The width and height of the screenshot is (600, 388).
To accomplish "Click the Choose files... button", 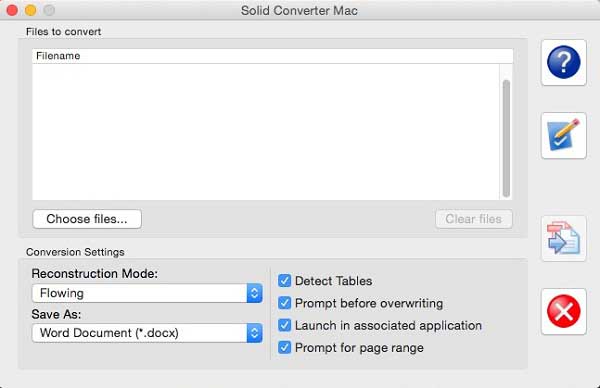I will coord(87,219).
